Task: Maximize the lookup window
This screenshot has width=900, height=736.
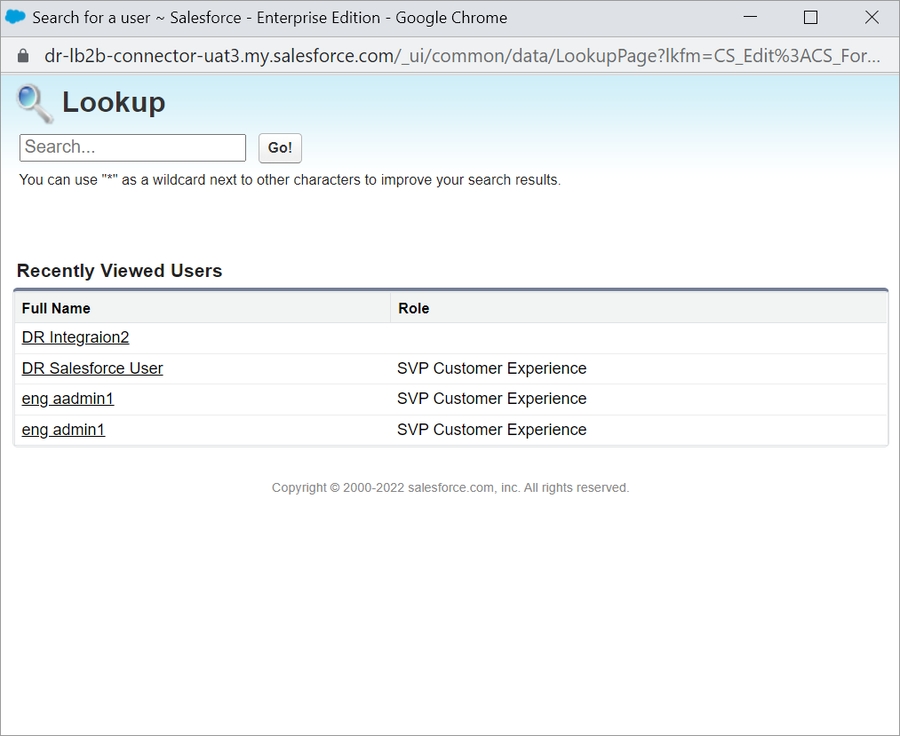Action: tap(810, 17)
